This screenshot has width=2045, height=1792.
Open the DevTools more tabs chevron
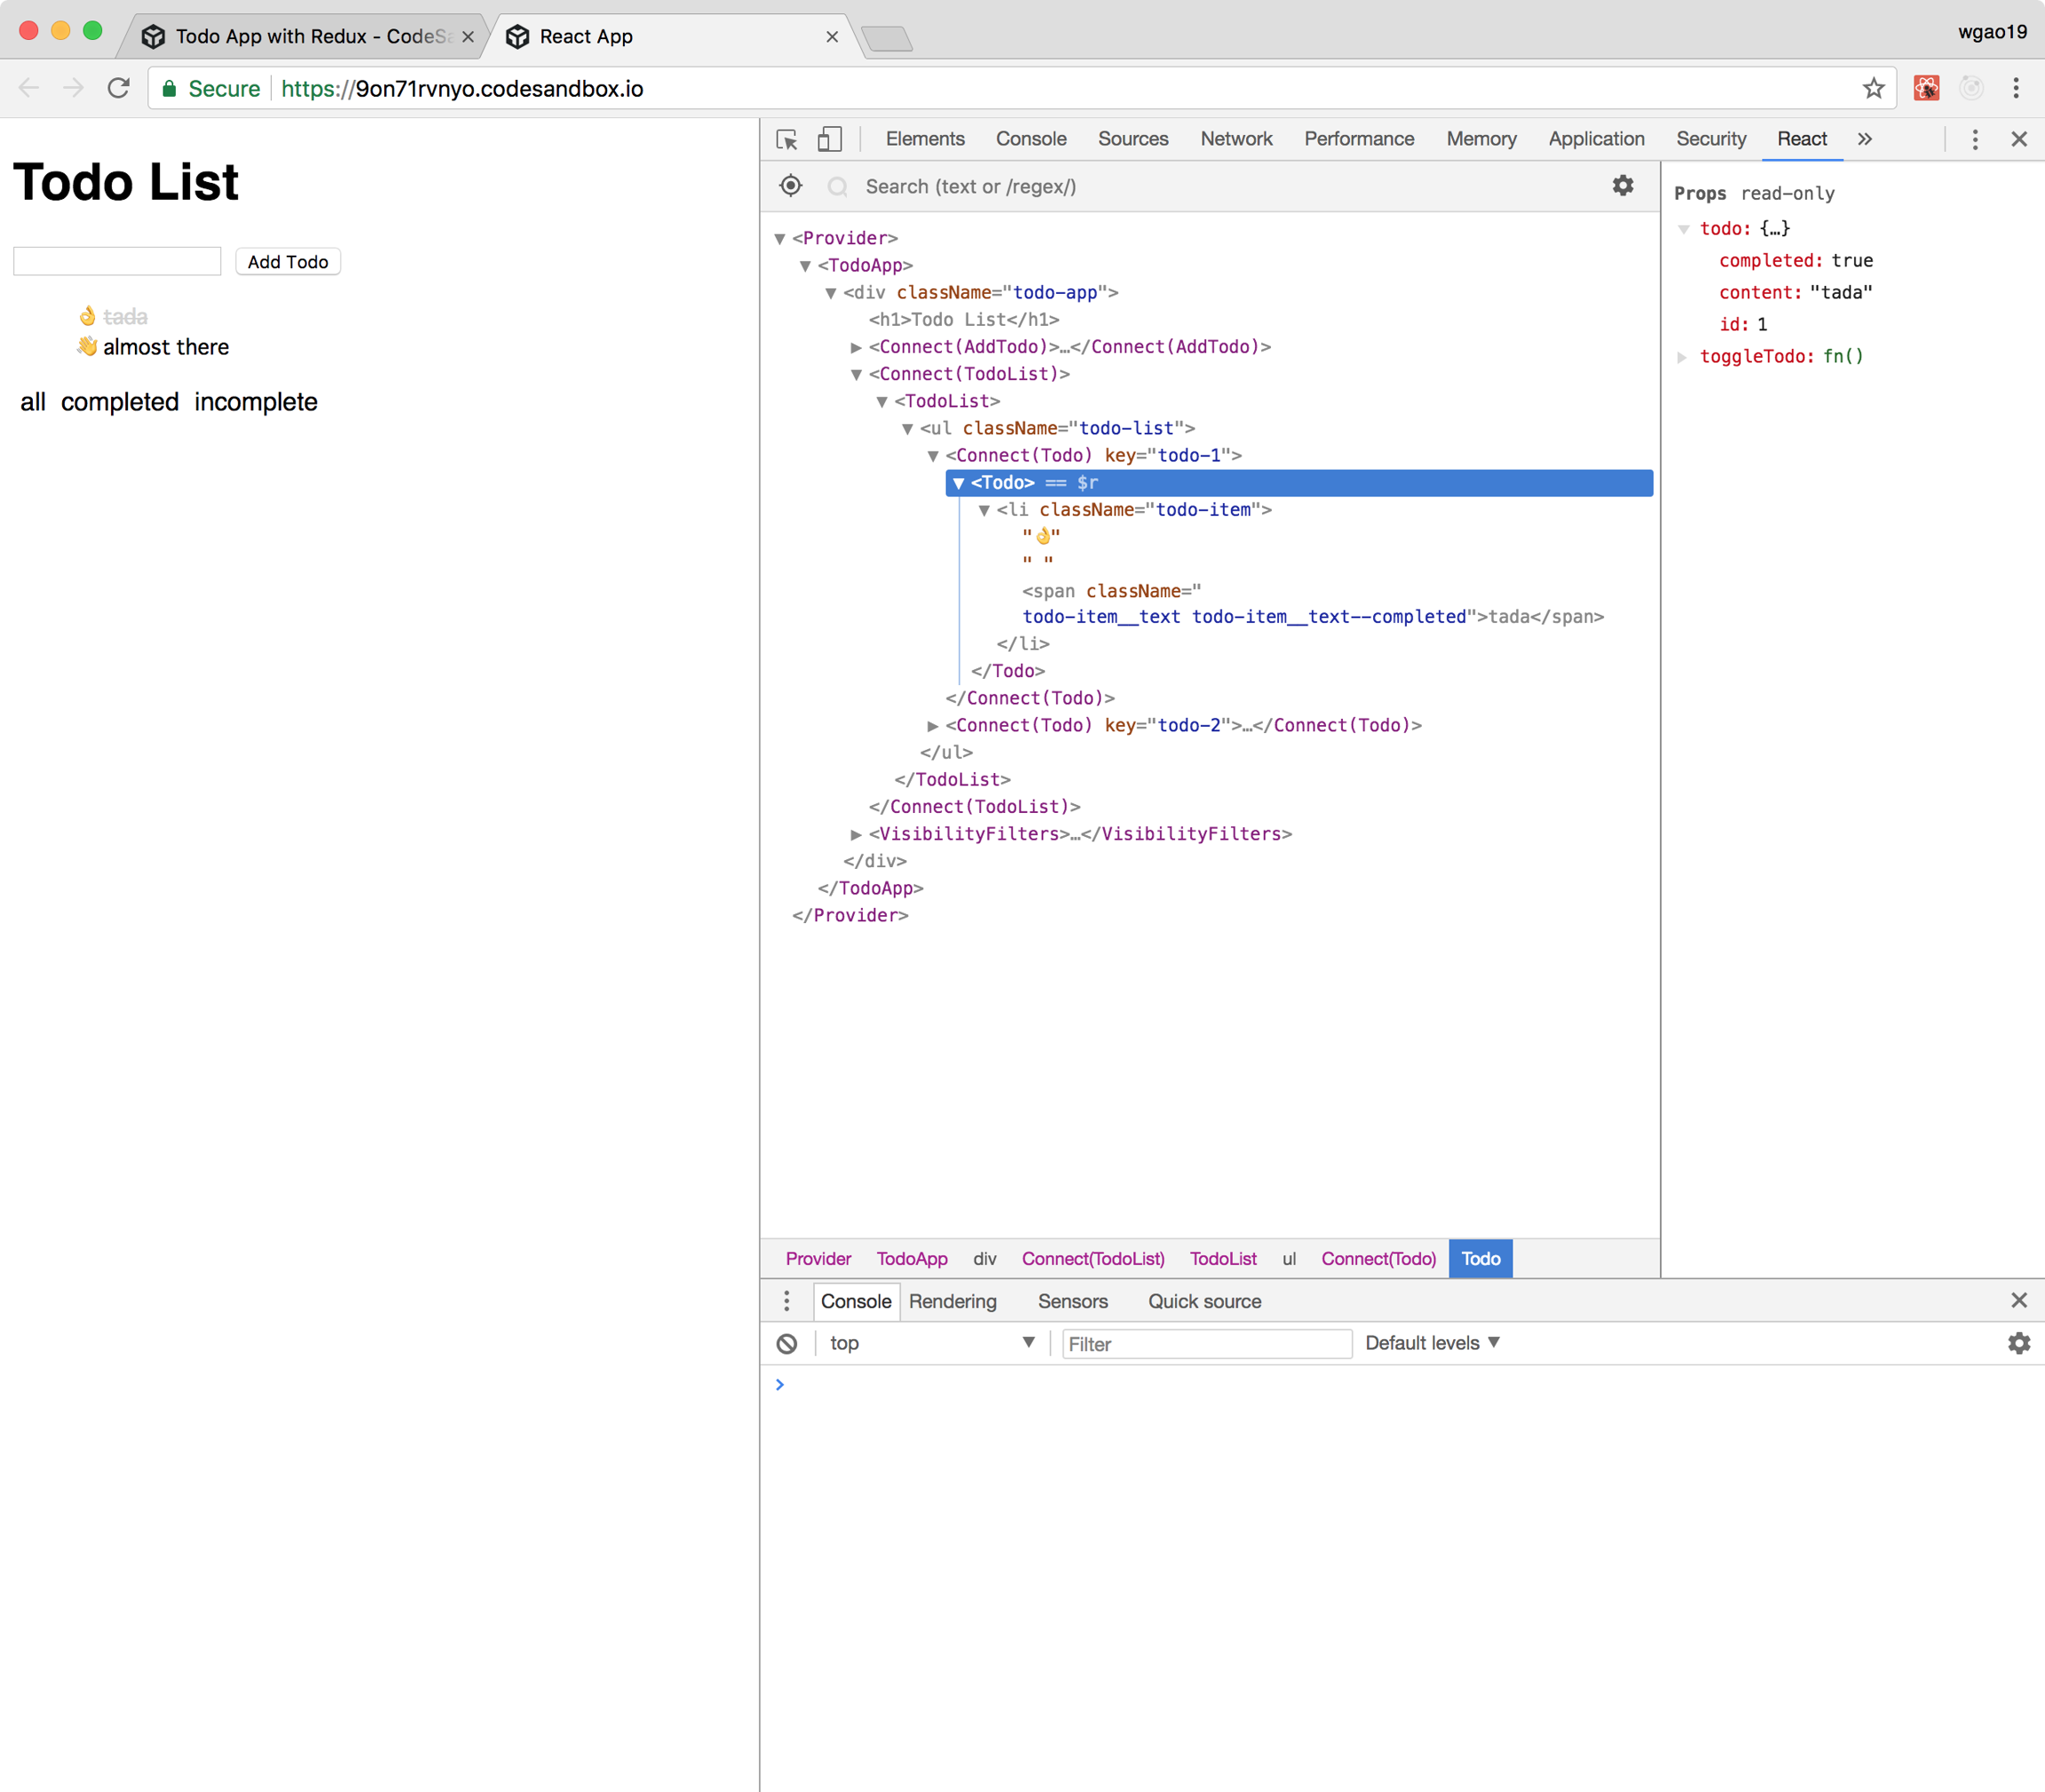pyautogui.click(x=1865, y=139)
